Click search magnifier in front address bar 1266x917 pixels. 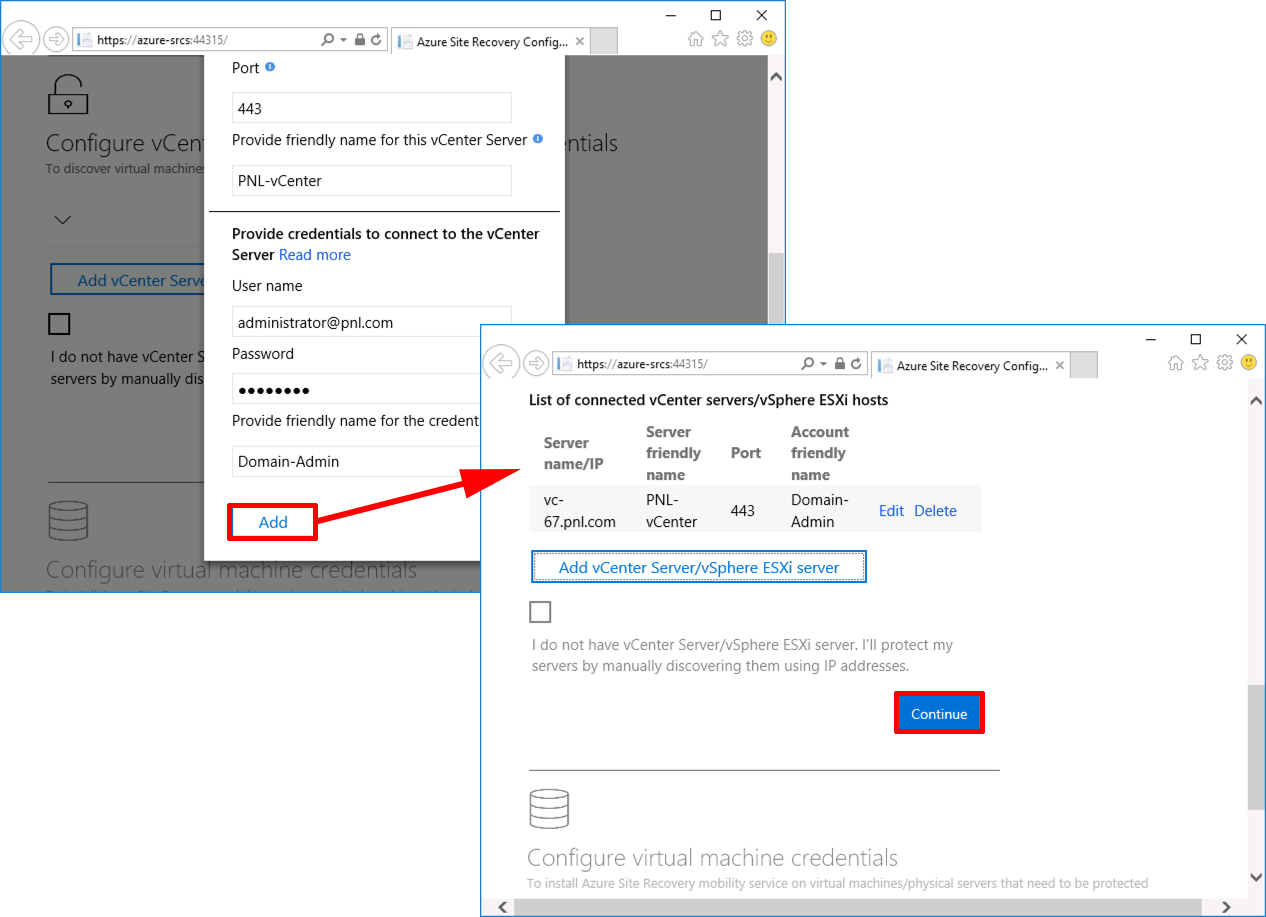pyautogui.click(x=808, y=364)
